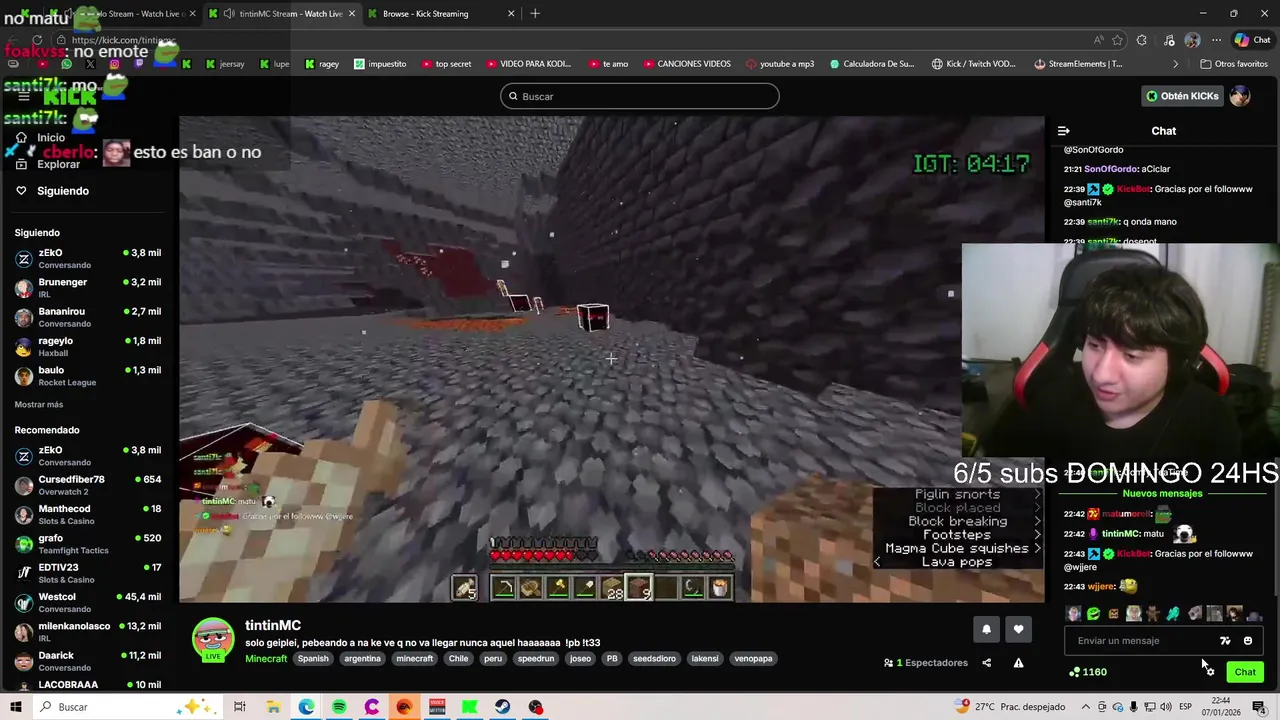Viewport: 1280px width, 720px height.
Task: Toggle stream notifications bell
Action: tap(986, 629)
